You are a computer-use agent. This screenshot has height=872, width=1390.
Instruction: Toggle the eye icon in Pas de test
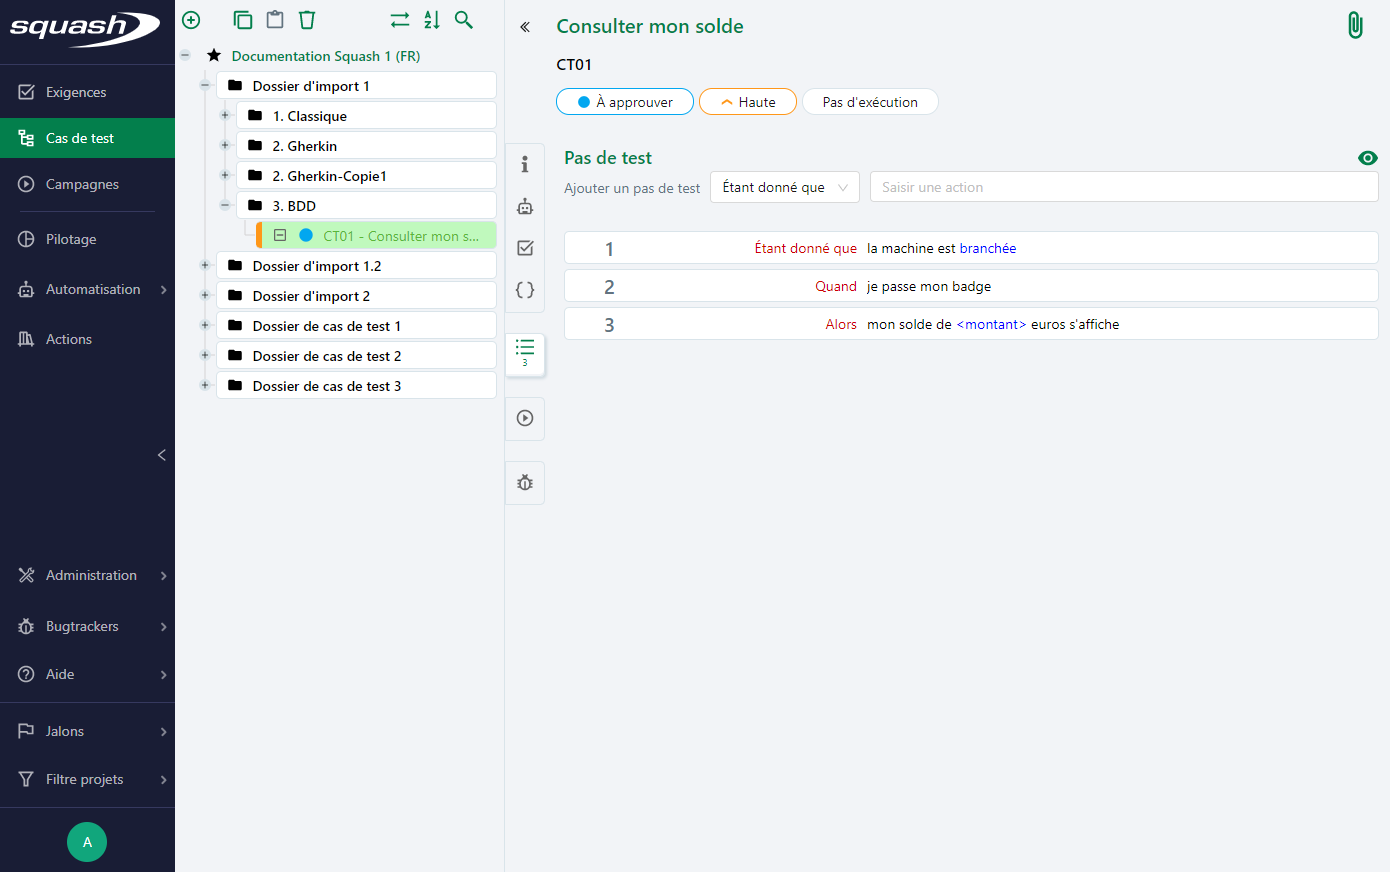coord(1367,158)
